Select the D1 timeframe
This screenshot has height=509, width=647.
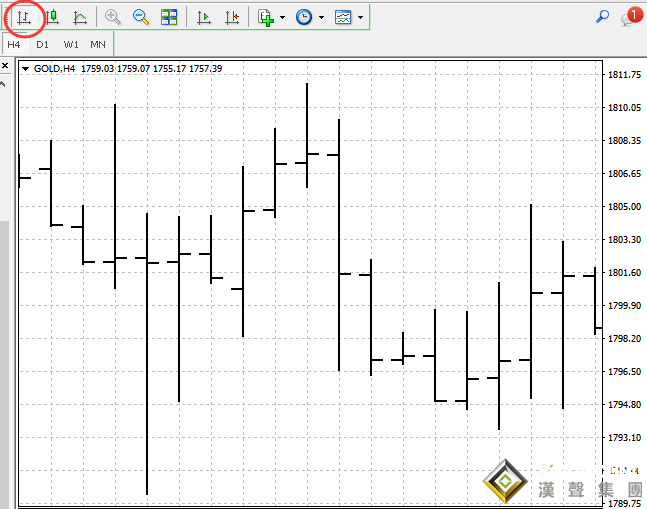click(x=42, y=45)
